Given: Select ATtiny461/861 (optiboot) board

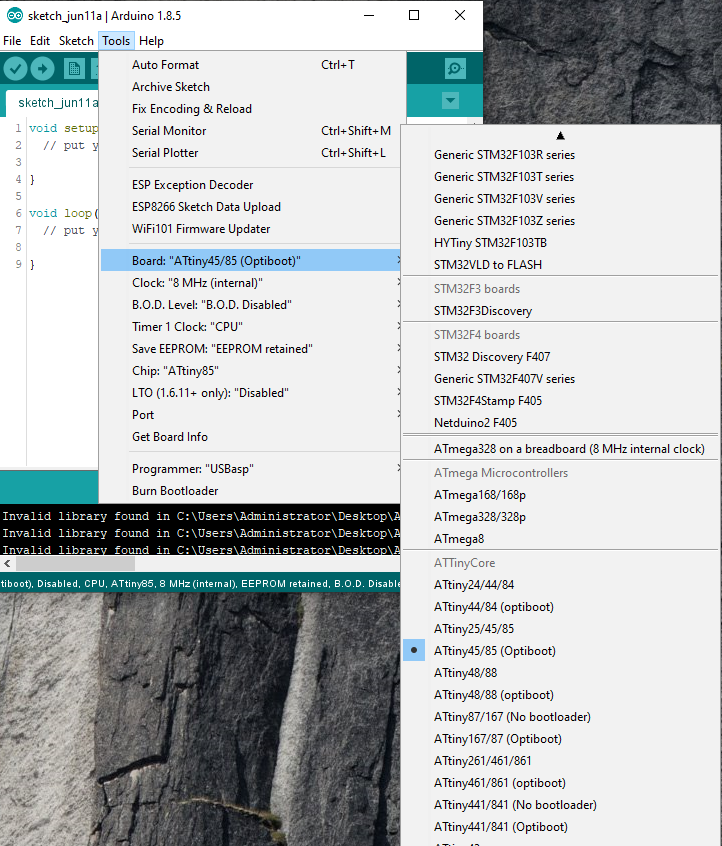Looking at the screenshot, I should [x=561, y=783].
